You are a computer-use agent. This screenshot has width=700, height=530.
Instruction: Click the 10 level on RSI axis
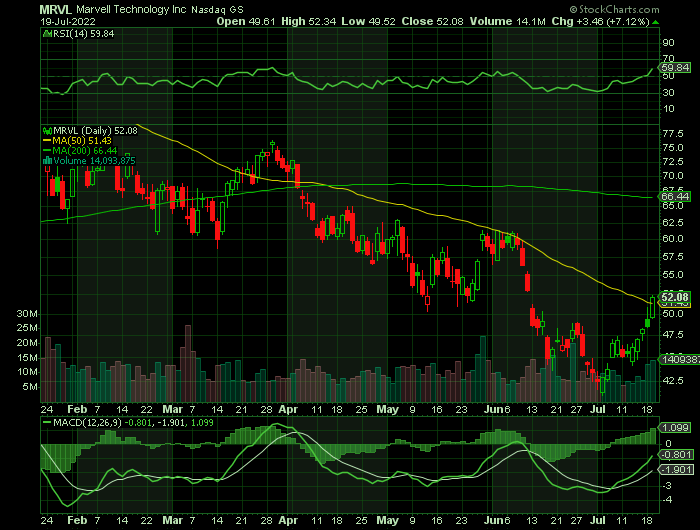coord(668,109)
